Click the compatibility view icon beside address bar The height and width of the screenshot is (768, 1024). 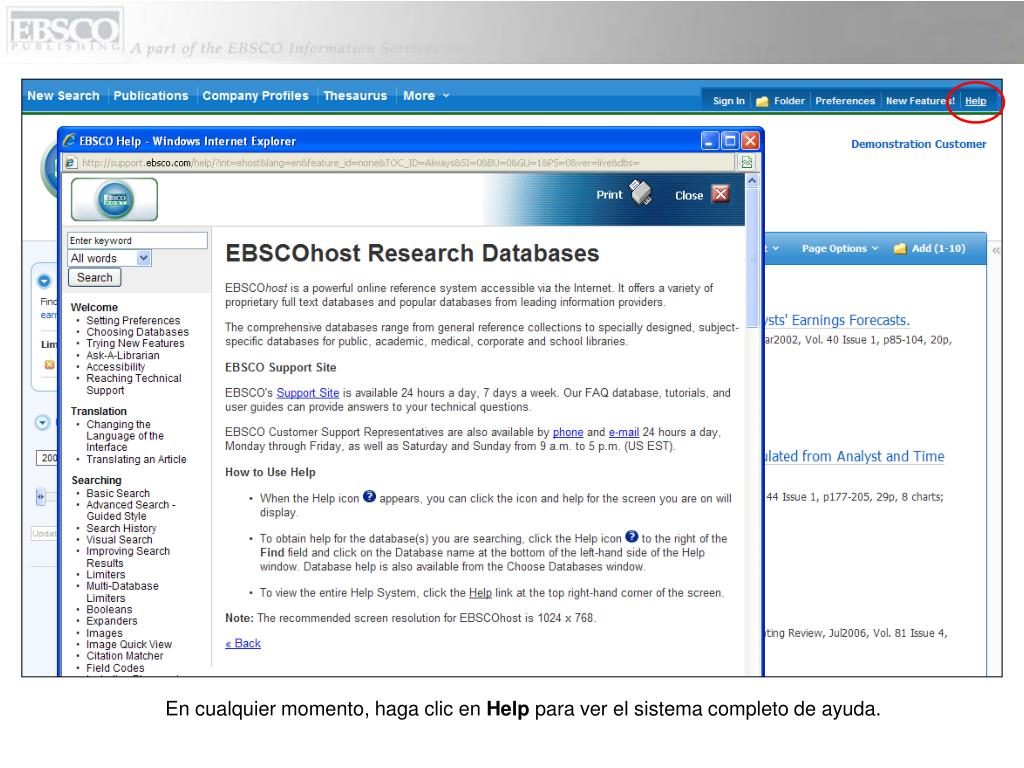coord(746,162)
